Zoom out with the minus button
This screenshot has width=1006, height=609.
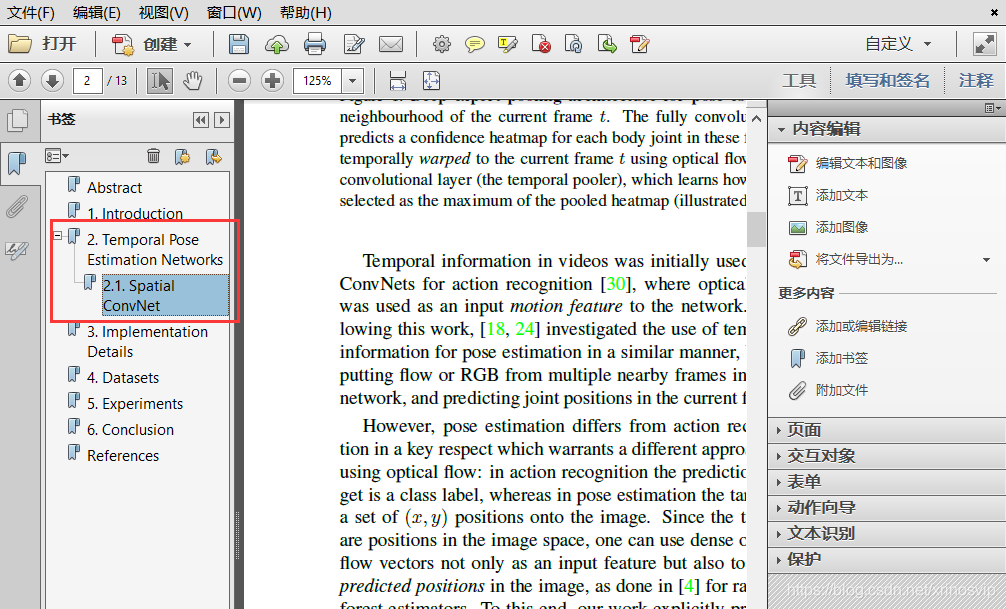(x=239, y=81)
